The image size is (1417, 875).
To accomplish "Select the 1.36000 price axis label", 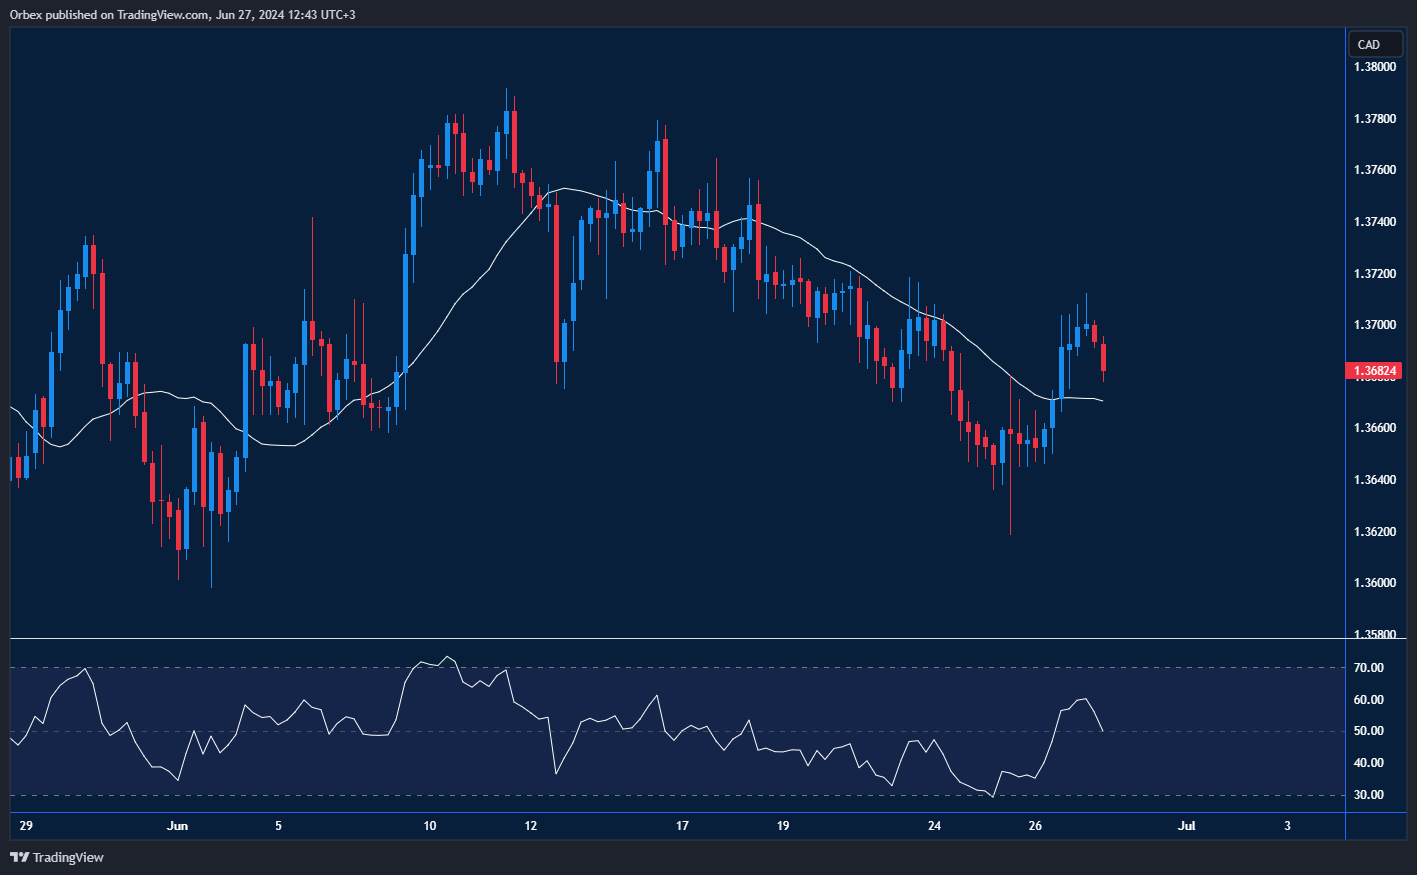I will 1375,583.
